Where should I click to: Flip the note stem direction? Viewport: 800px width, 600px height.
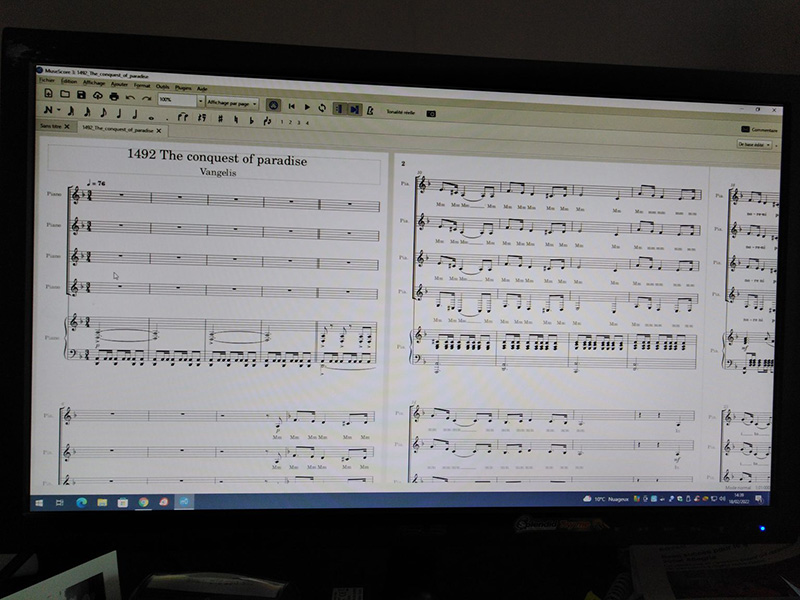[x=267, y=121]
